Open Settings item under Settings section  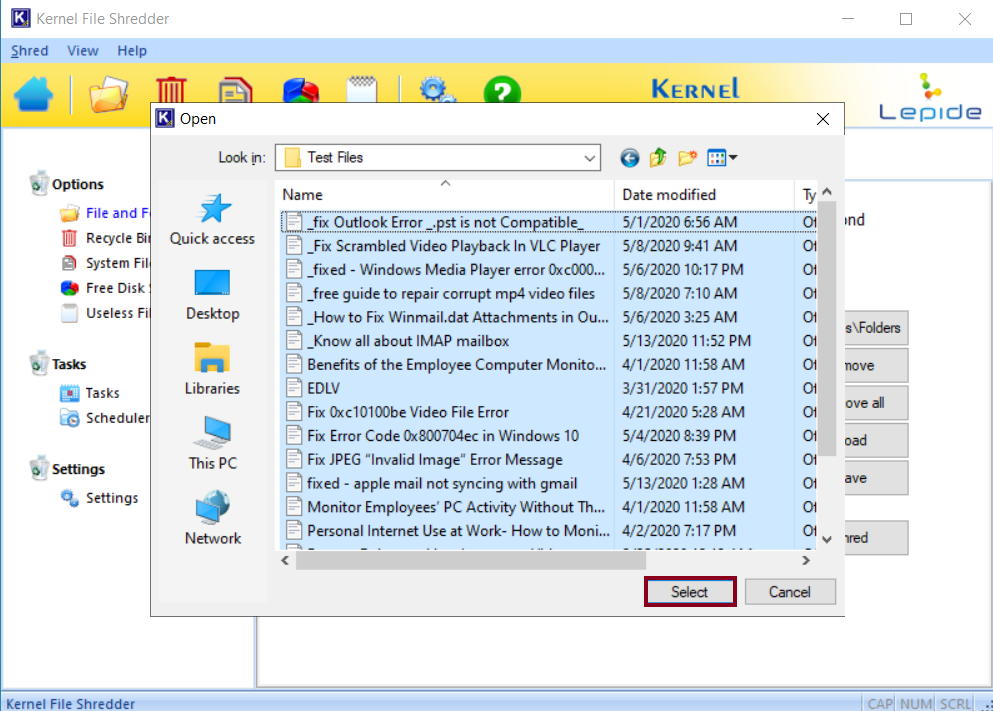[99, 498]
